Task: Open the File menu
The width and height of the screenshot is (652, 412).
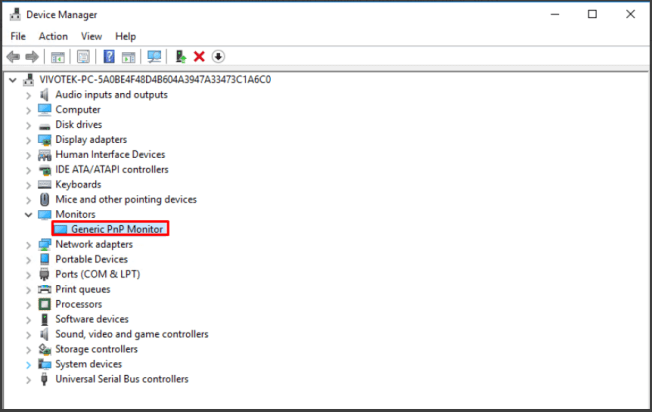Action: pyautogui.click(x=18, y=36)
